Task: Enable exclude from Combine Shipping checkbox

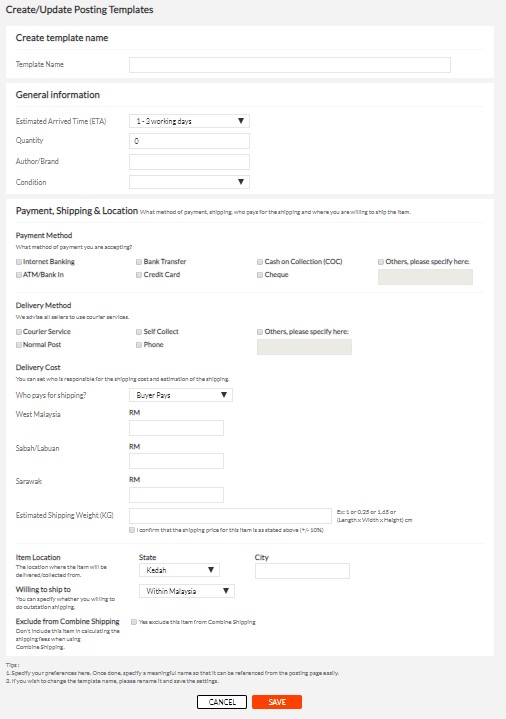Action: coord(134,622)
